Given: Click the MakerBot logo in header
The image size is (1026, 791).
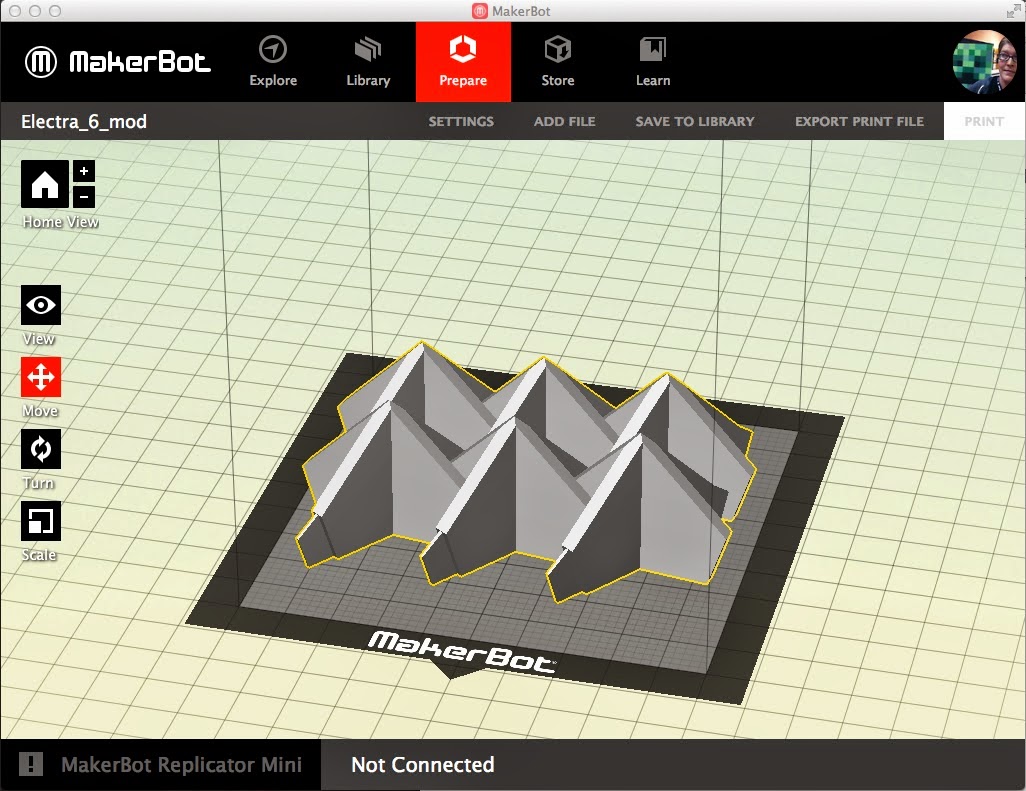Looking at the screenshot, I should pyautogui.click(x=118, y=62).
